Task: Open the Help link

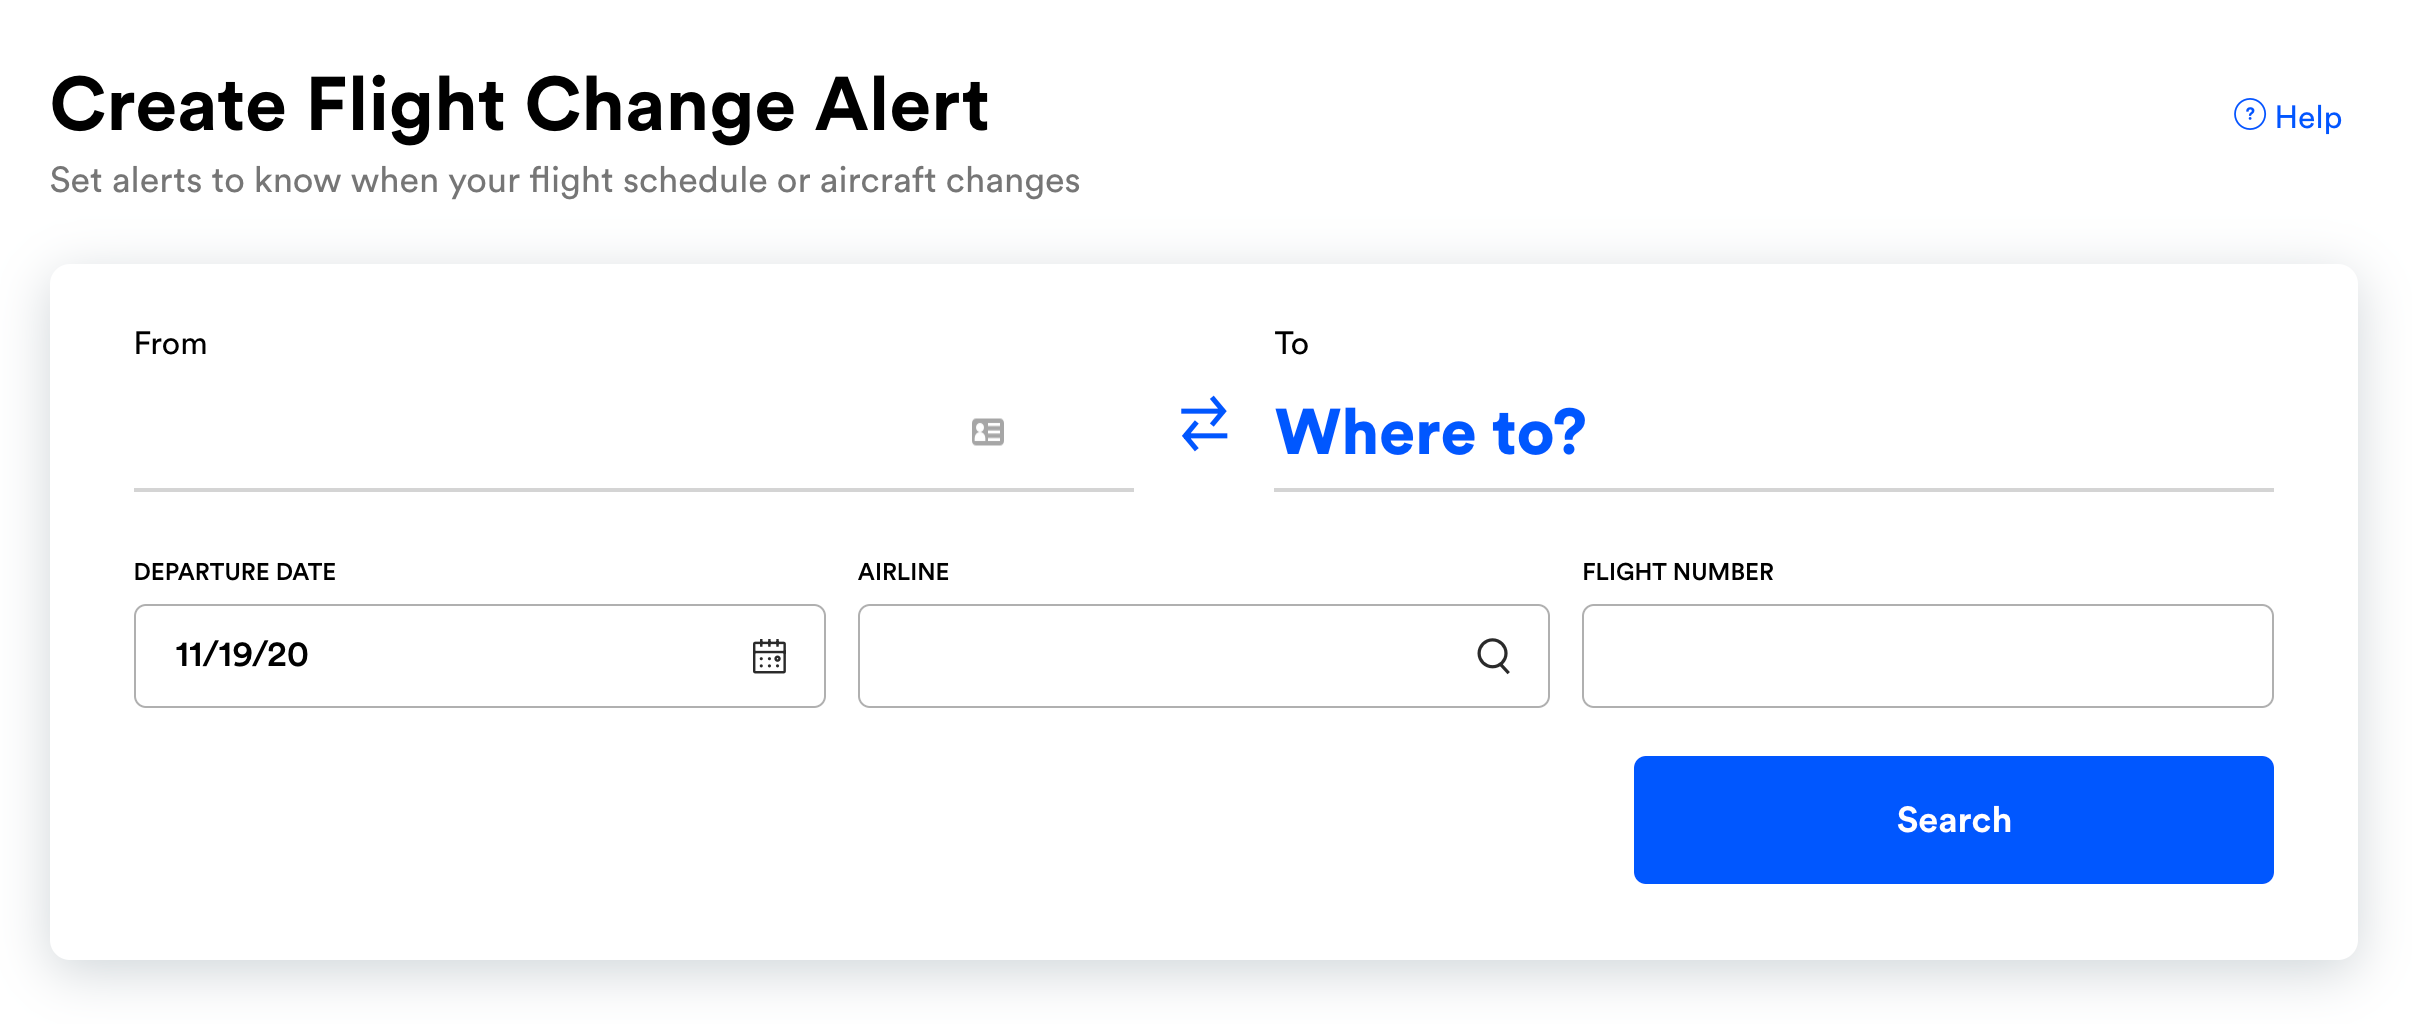Action: (2288, 116)
